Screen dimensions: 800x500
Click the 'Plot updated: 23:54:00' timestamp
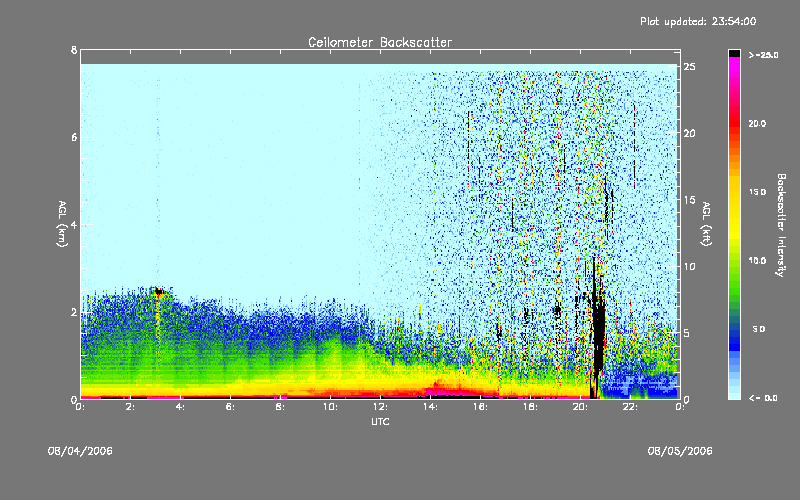[x=698, y=21]
